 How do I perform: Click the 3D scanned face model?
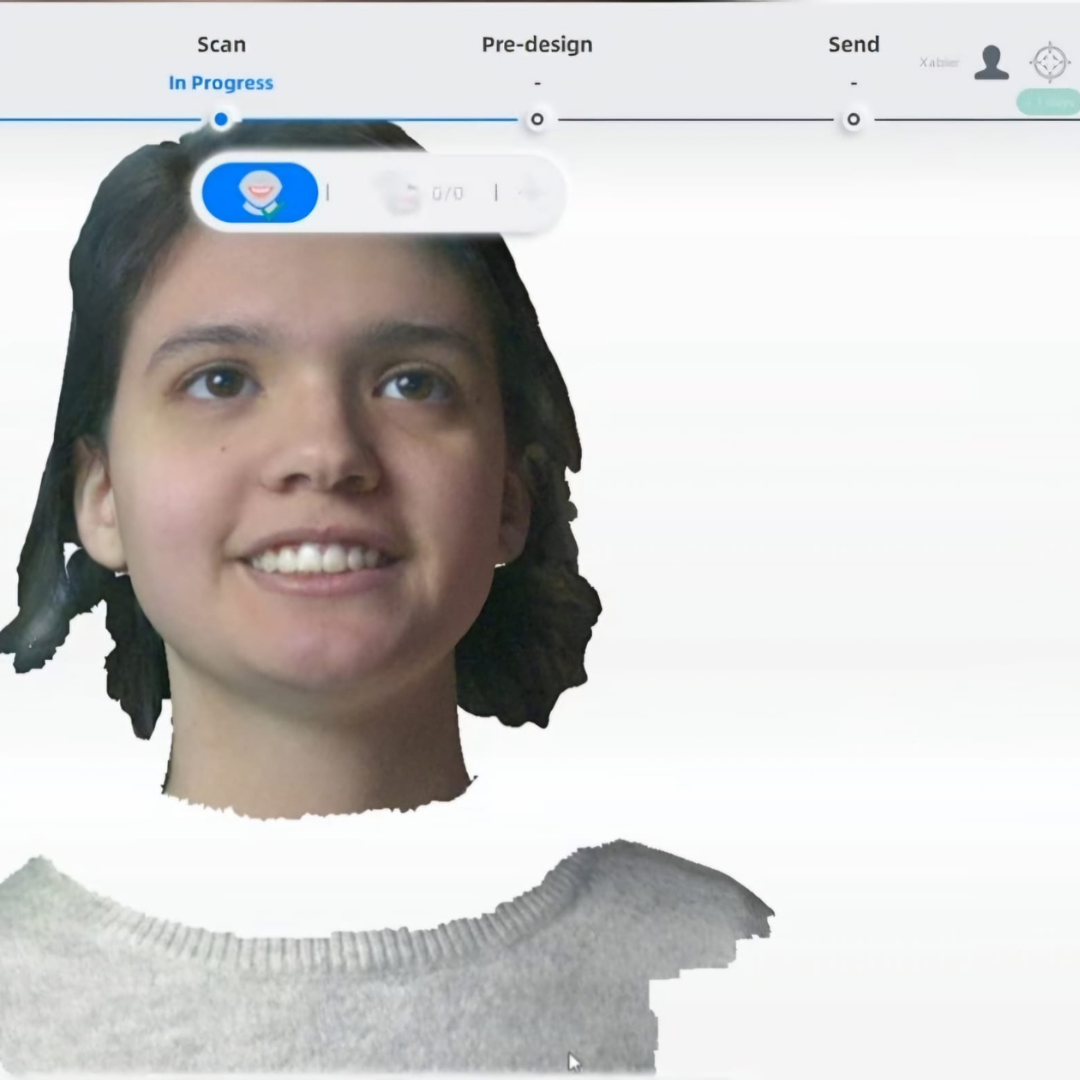(x=310, y=450)
